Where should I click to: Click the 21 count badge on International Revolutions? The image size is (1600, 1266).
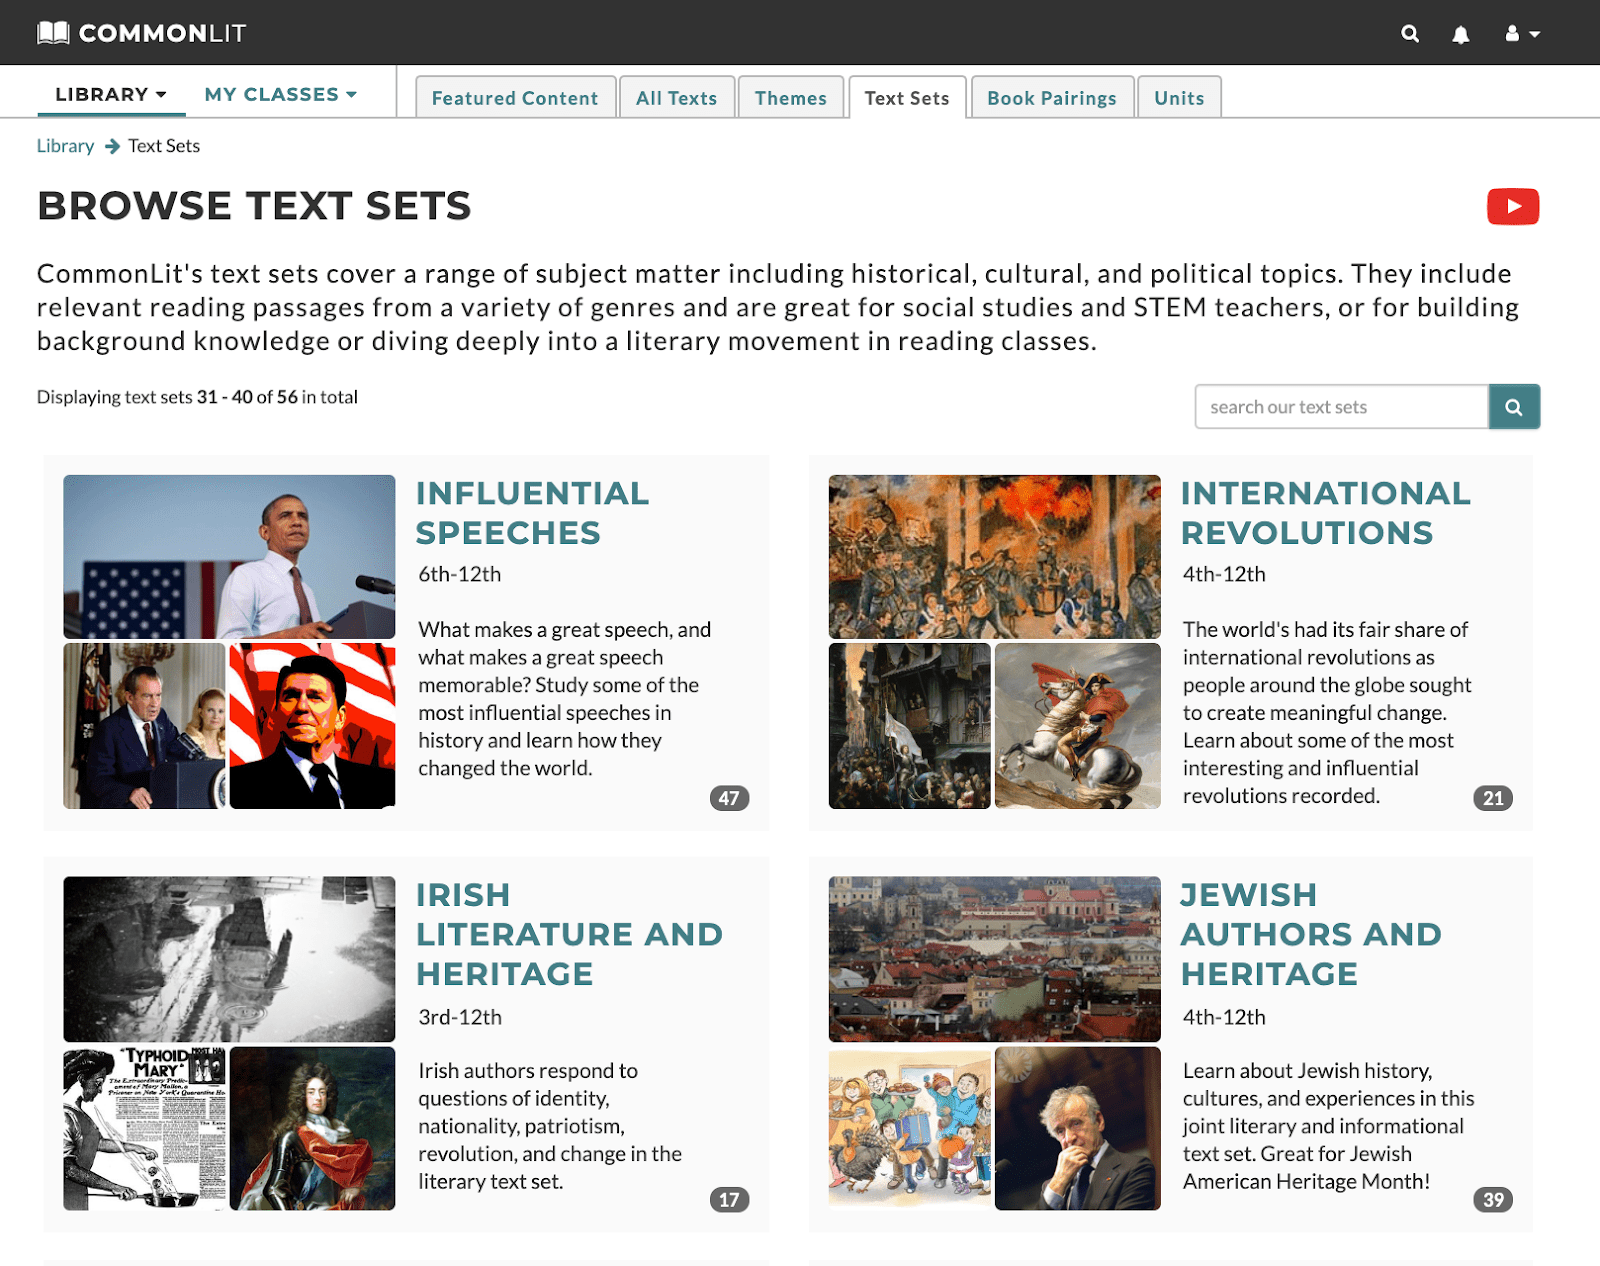1493,798
